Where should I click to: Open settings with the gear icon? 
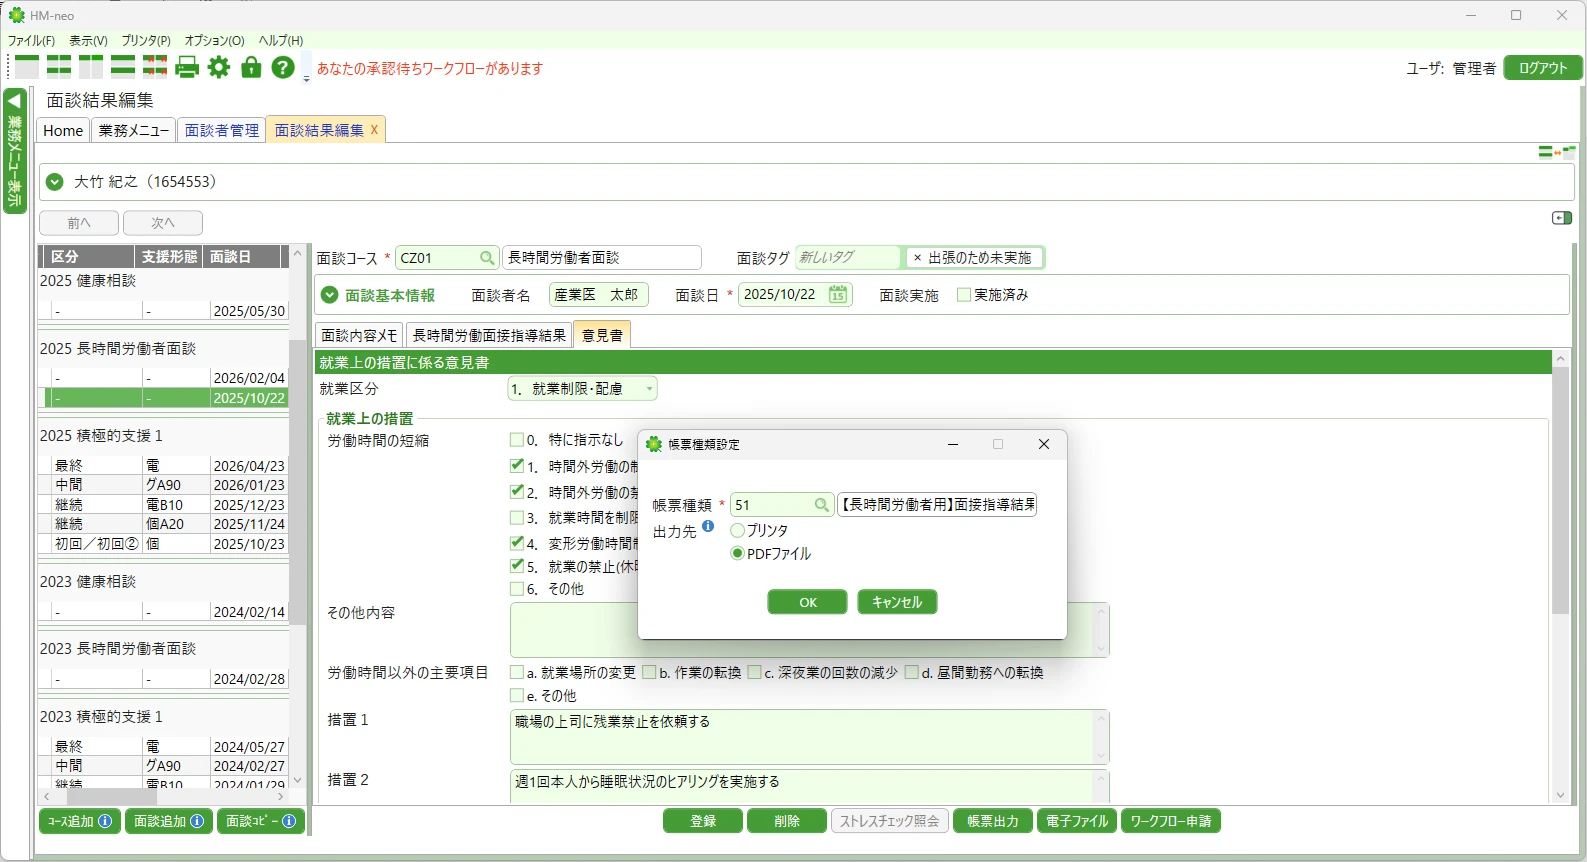tap(219, 67)
